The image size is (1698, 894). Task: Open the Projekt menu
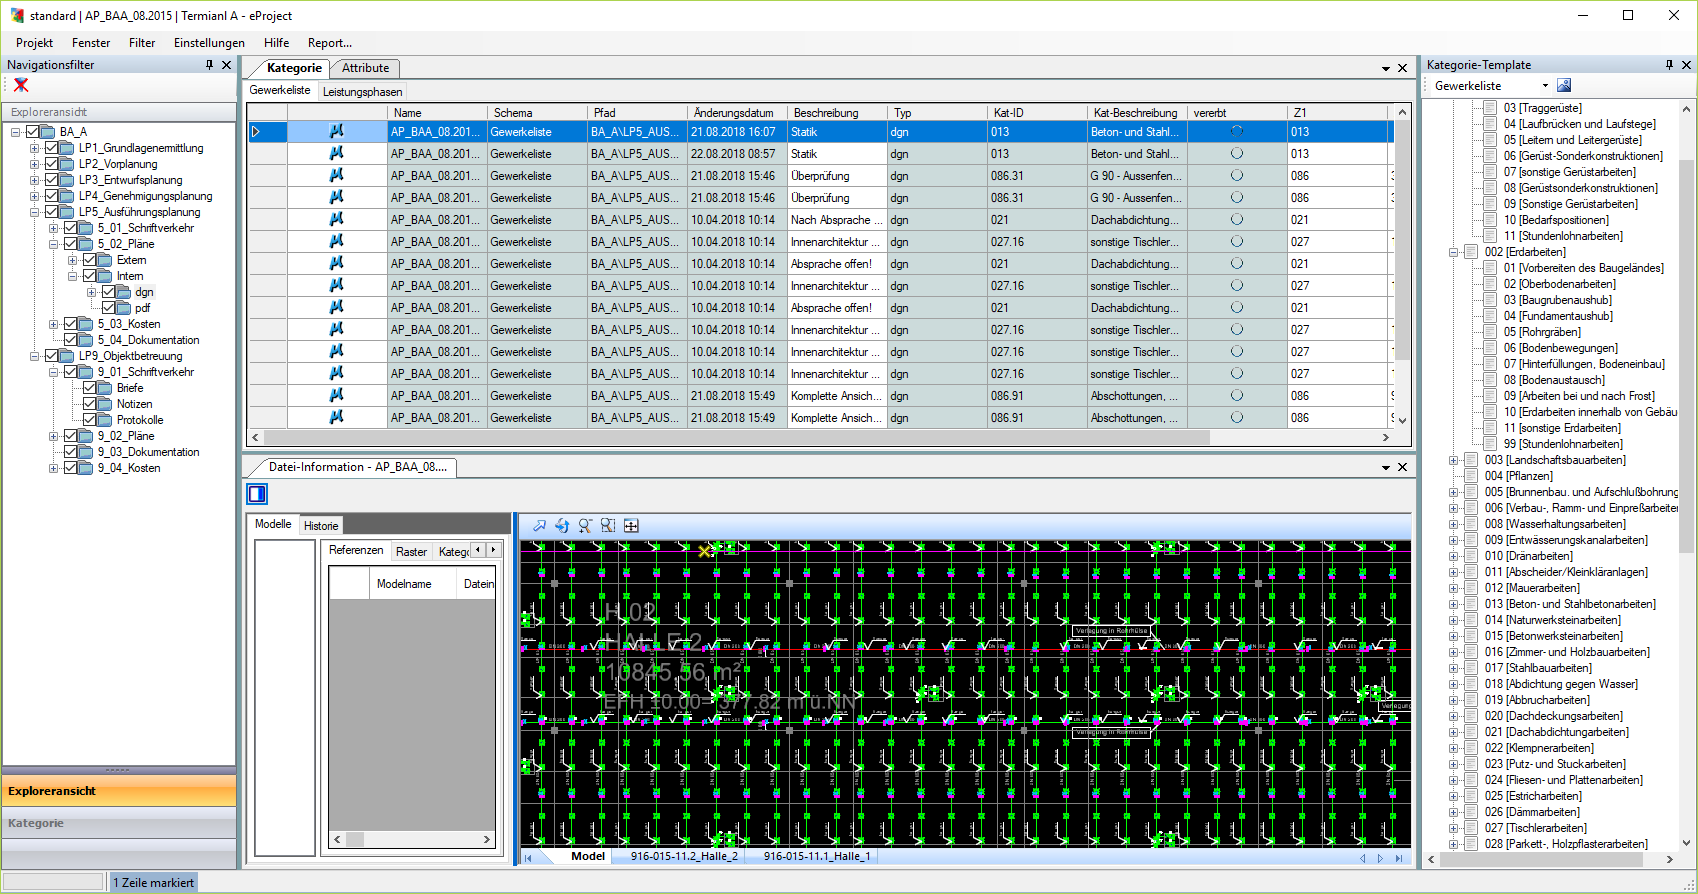34,43
